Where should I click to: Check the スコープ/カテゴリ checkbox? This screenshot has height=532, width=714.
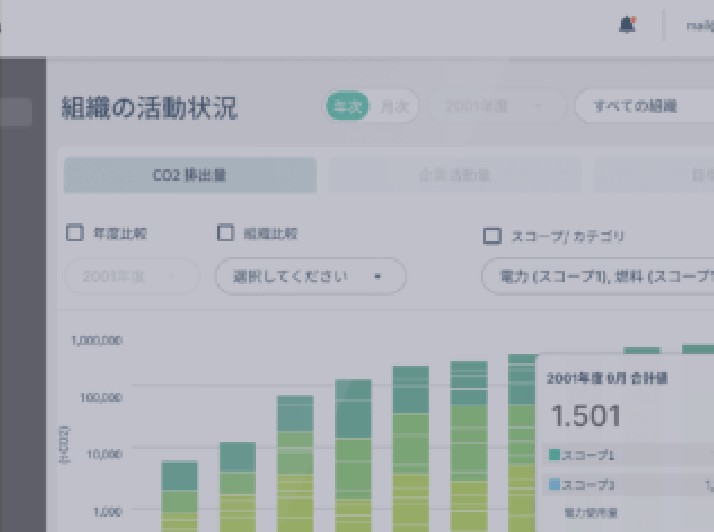pyautogui.click(x=492, y=236)
